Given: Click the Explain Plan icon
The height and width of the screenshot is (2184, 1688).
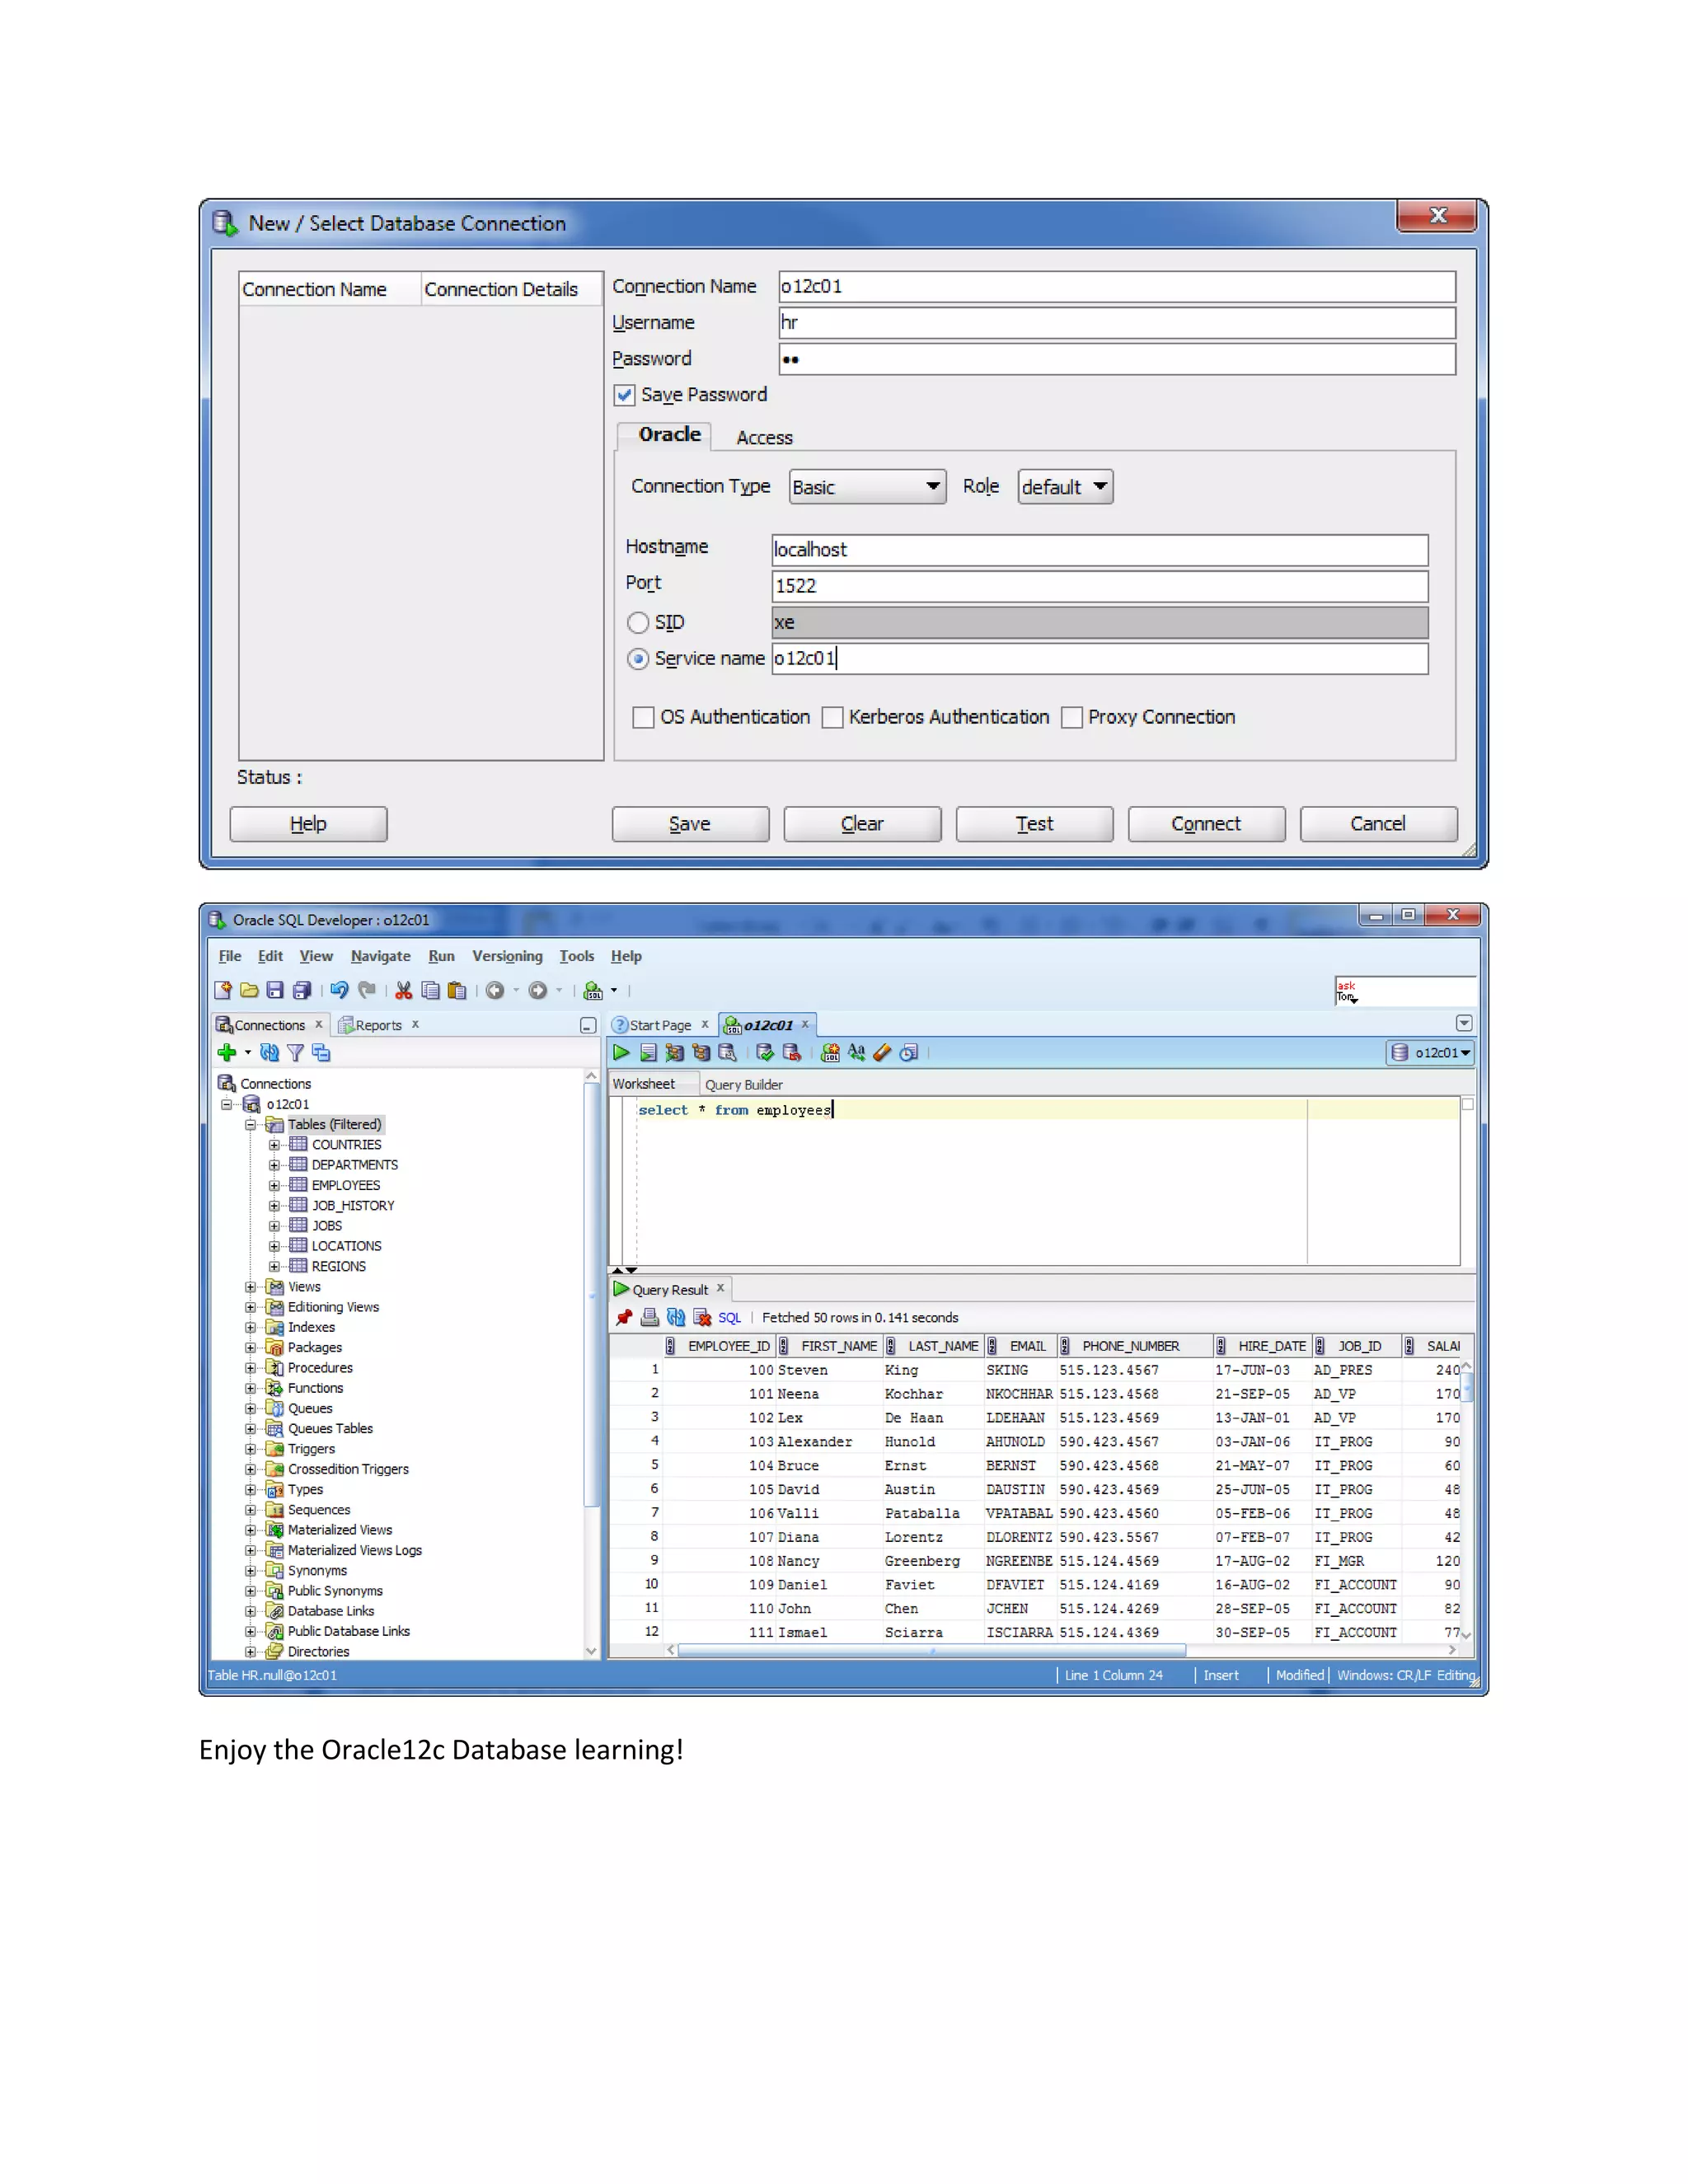Looking at the screenshot, I should coord(701,1052).
